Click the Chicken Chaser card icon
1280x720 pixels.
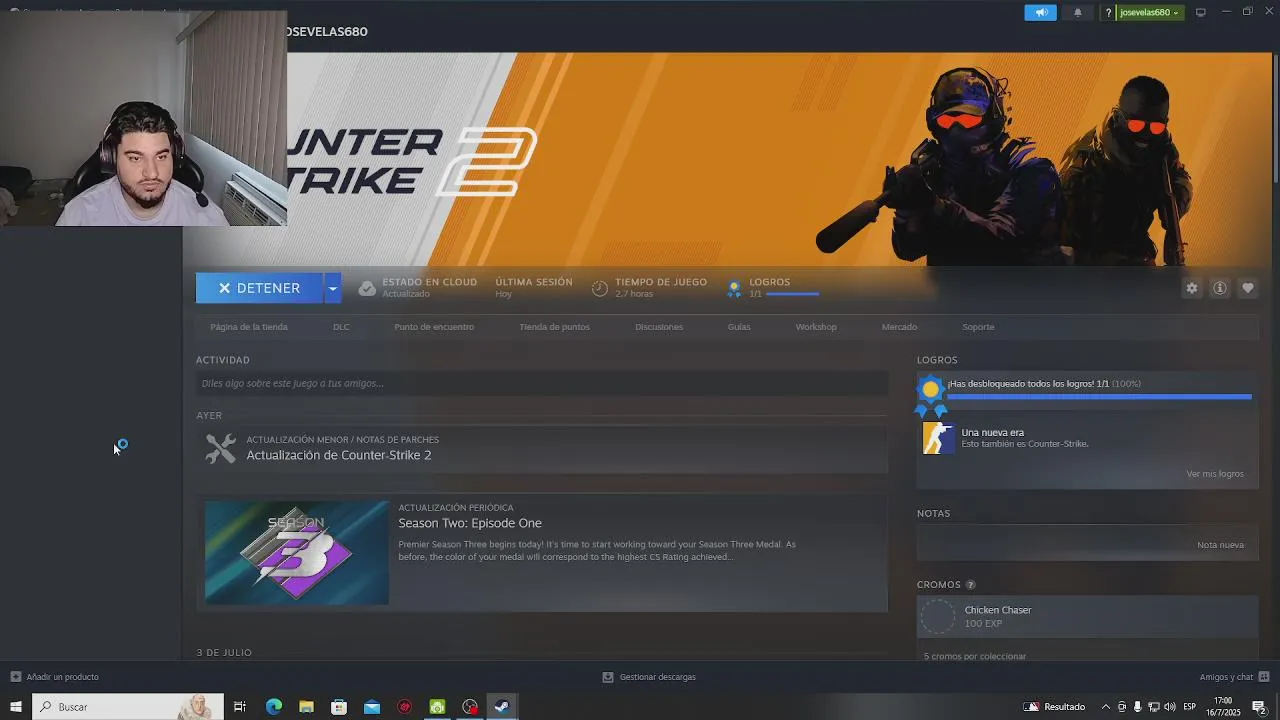938,616
